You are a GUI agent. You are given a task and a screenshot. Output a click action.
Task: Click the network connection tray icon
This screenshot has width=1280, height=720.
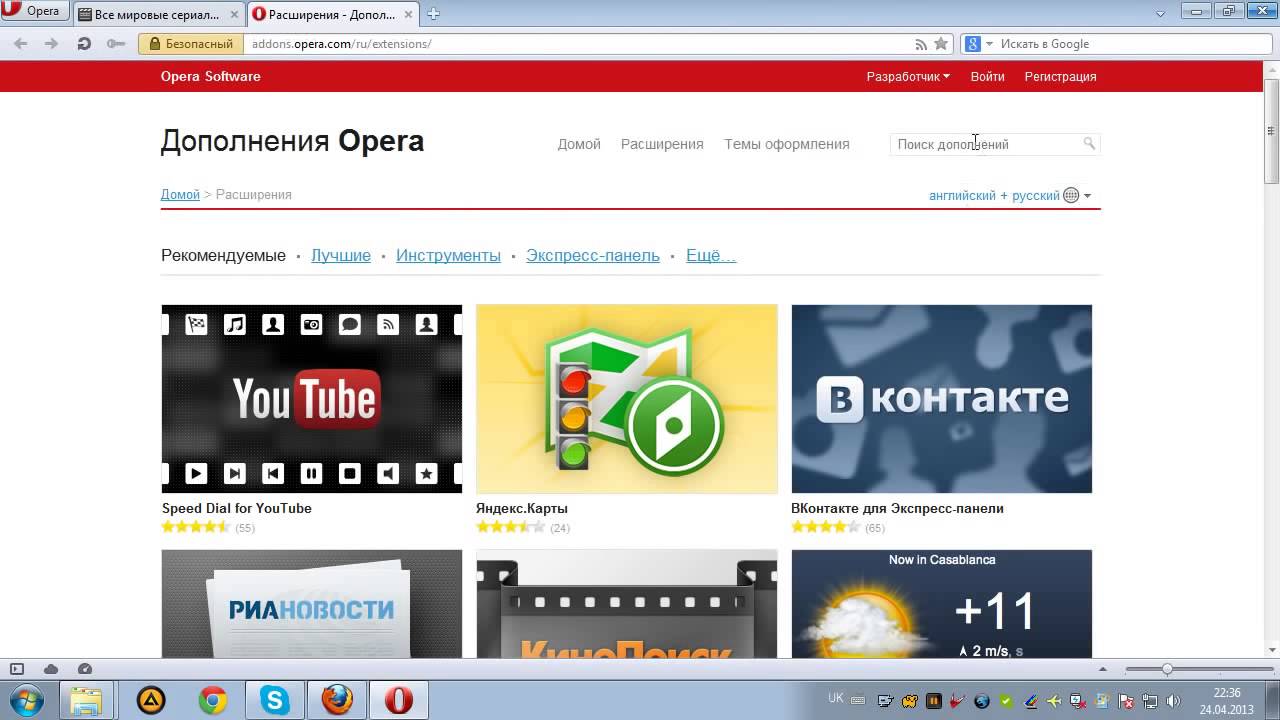1149,701
